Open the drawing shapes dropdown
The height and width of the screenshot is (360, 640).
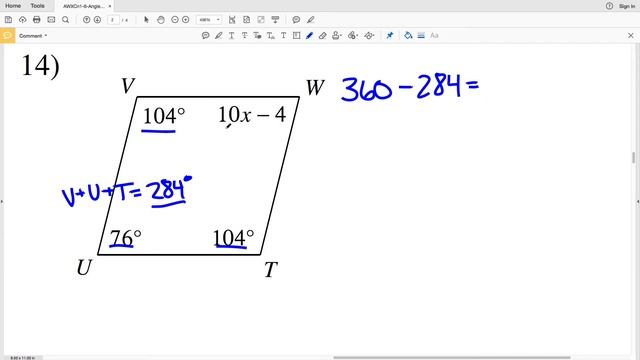pos(369,36)
